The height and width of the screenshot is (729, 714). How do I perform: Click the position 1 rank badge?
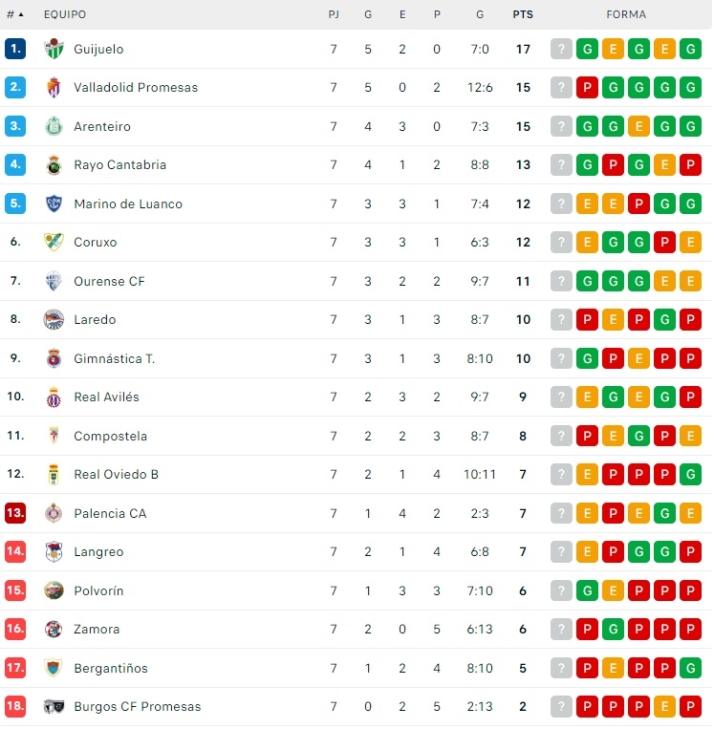[15, 49]
